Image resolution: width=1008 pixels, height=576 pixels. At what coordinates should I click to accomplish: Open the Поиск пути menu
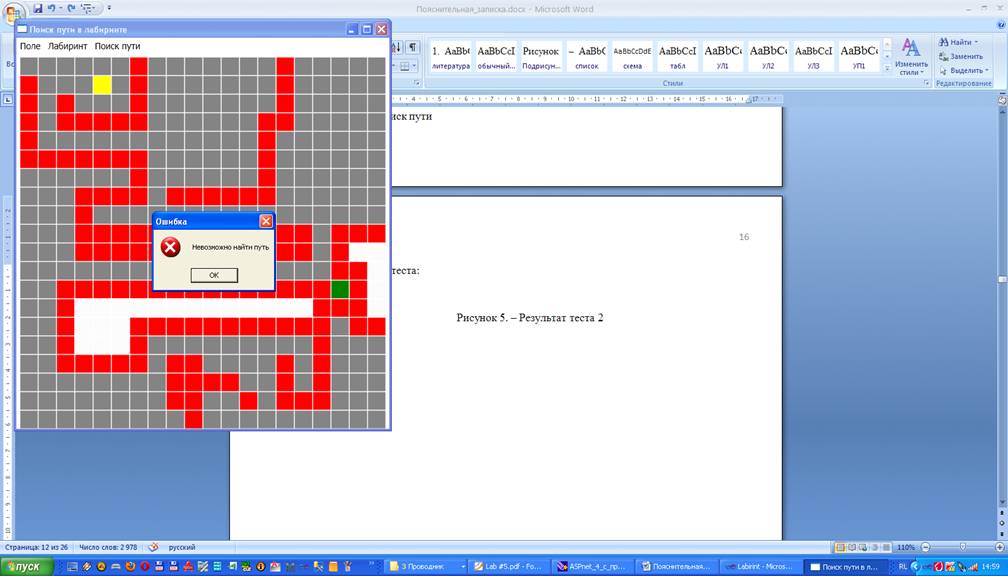[x=117, y=46]
